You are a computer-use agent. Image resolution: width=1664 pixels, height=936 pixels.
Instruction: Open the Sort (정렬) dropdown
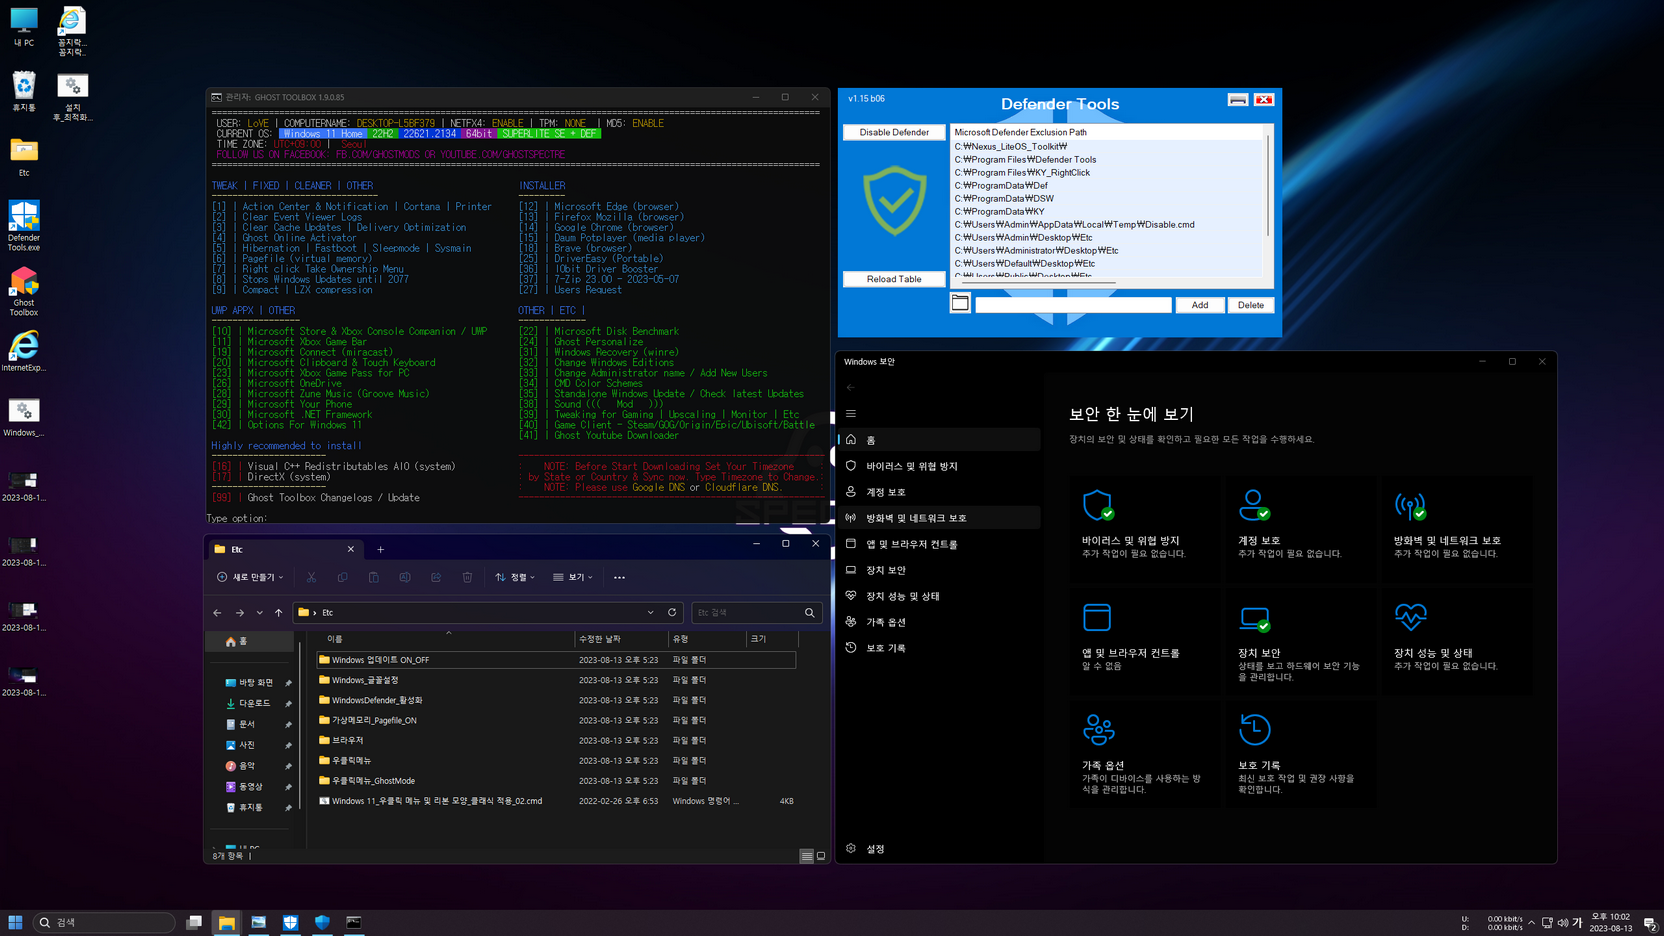(x=515, y=577)
